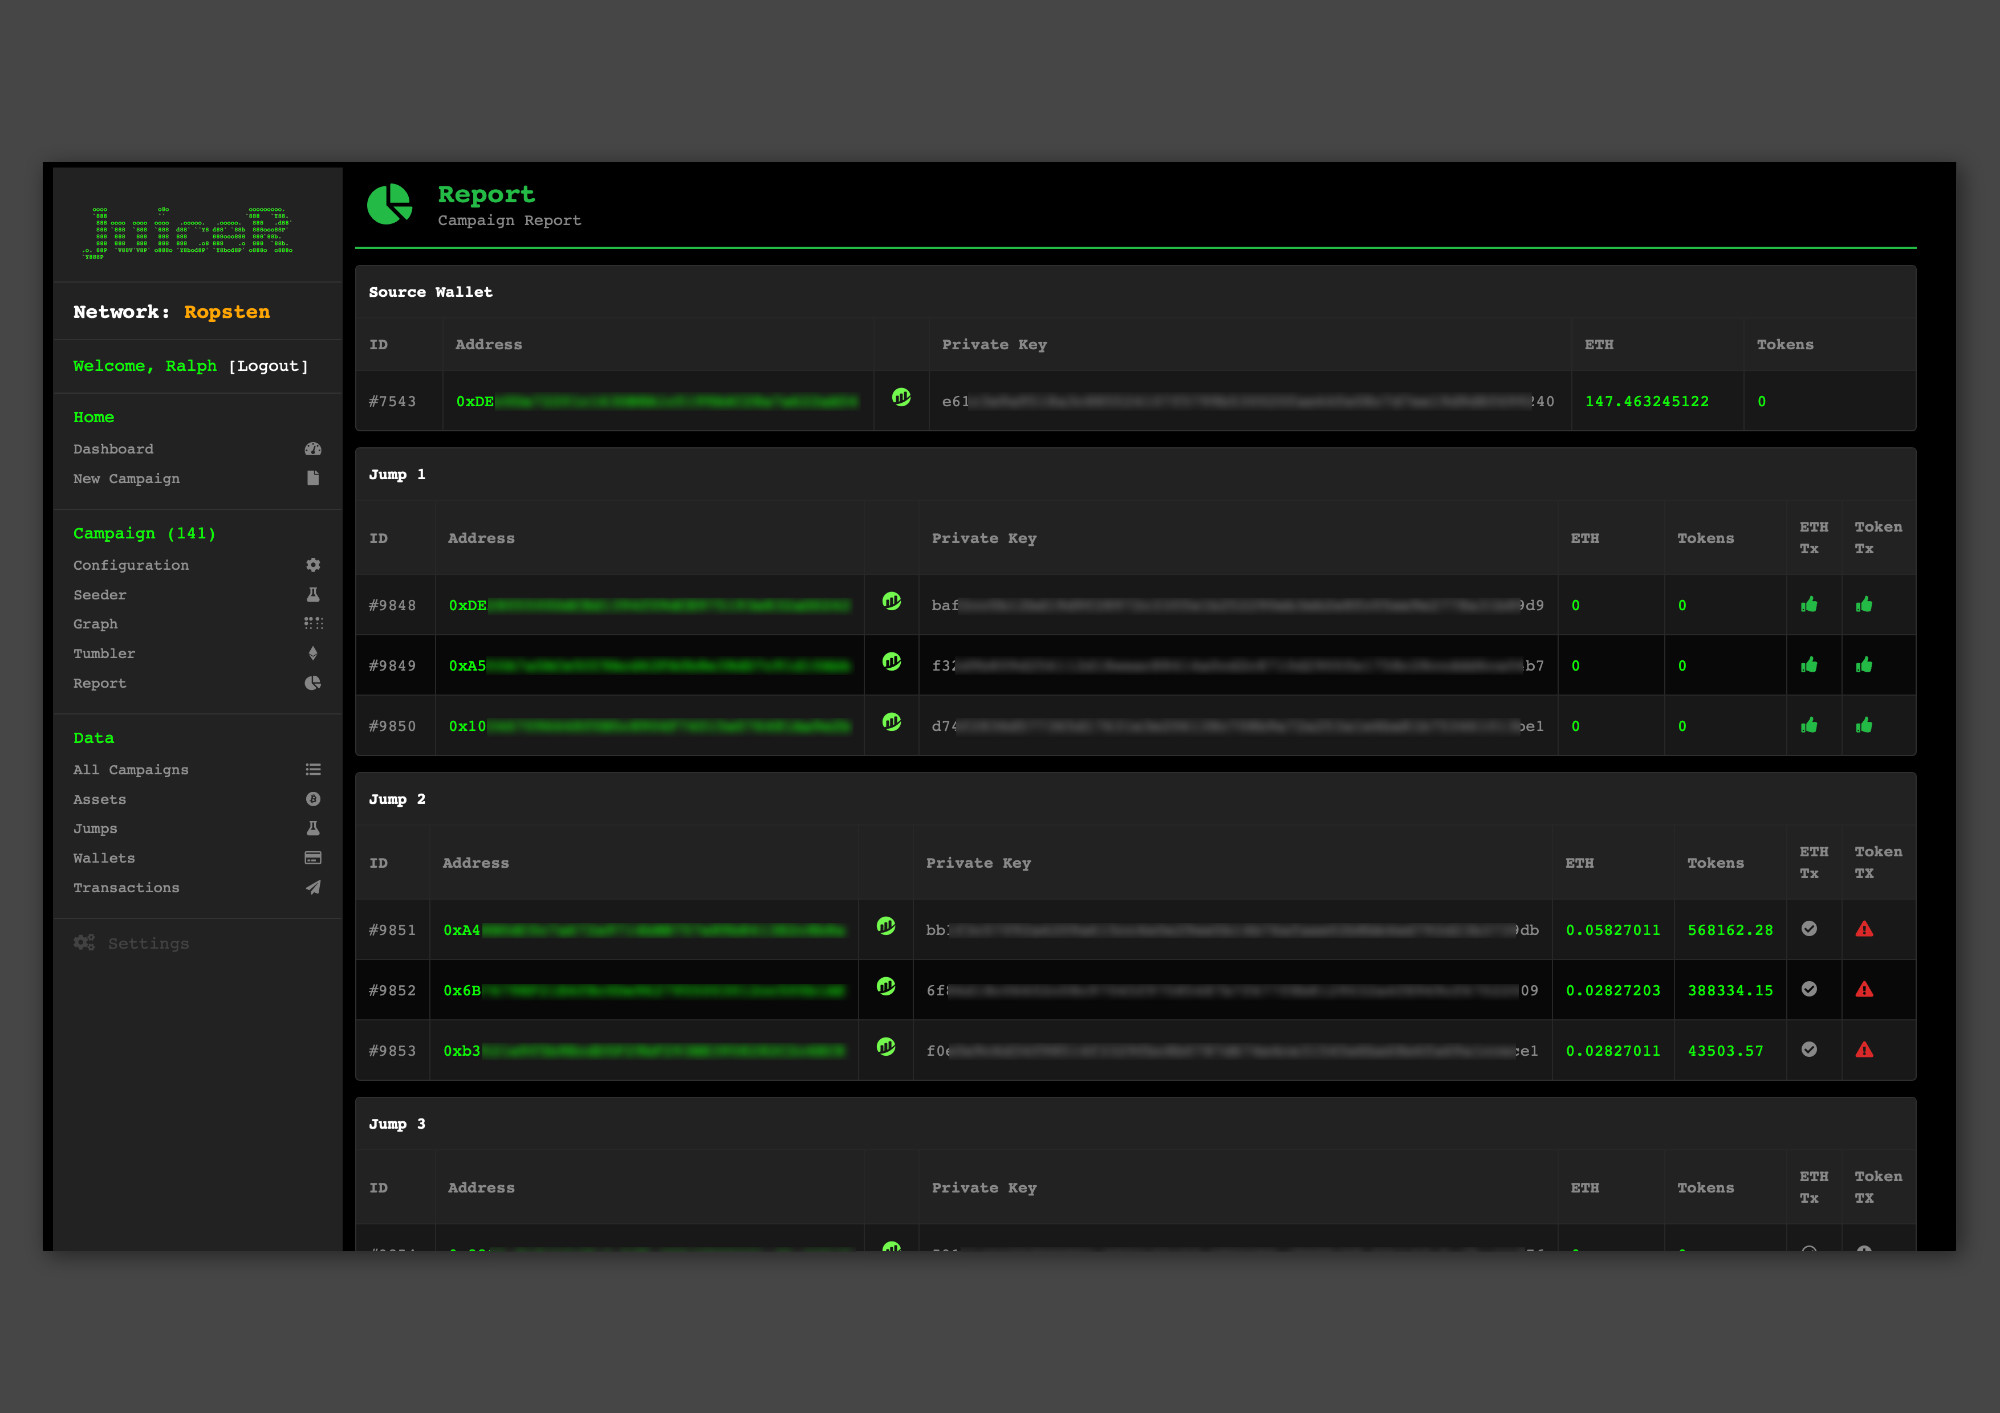Screen dimensions: 2000x1413
Task: Click the Tumbler Ethereum icon
Action: (x=313, y=653)
